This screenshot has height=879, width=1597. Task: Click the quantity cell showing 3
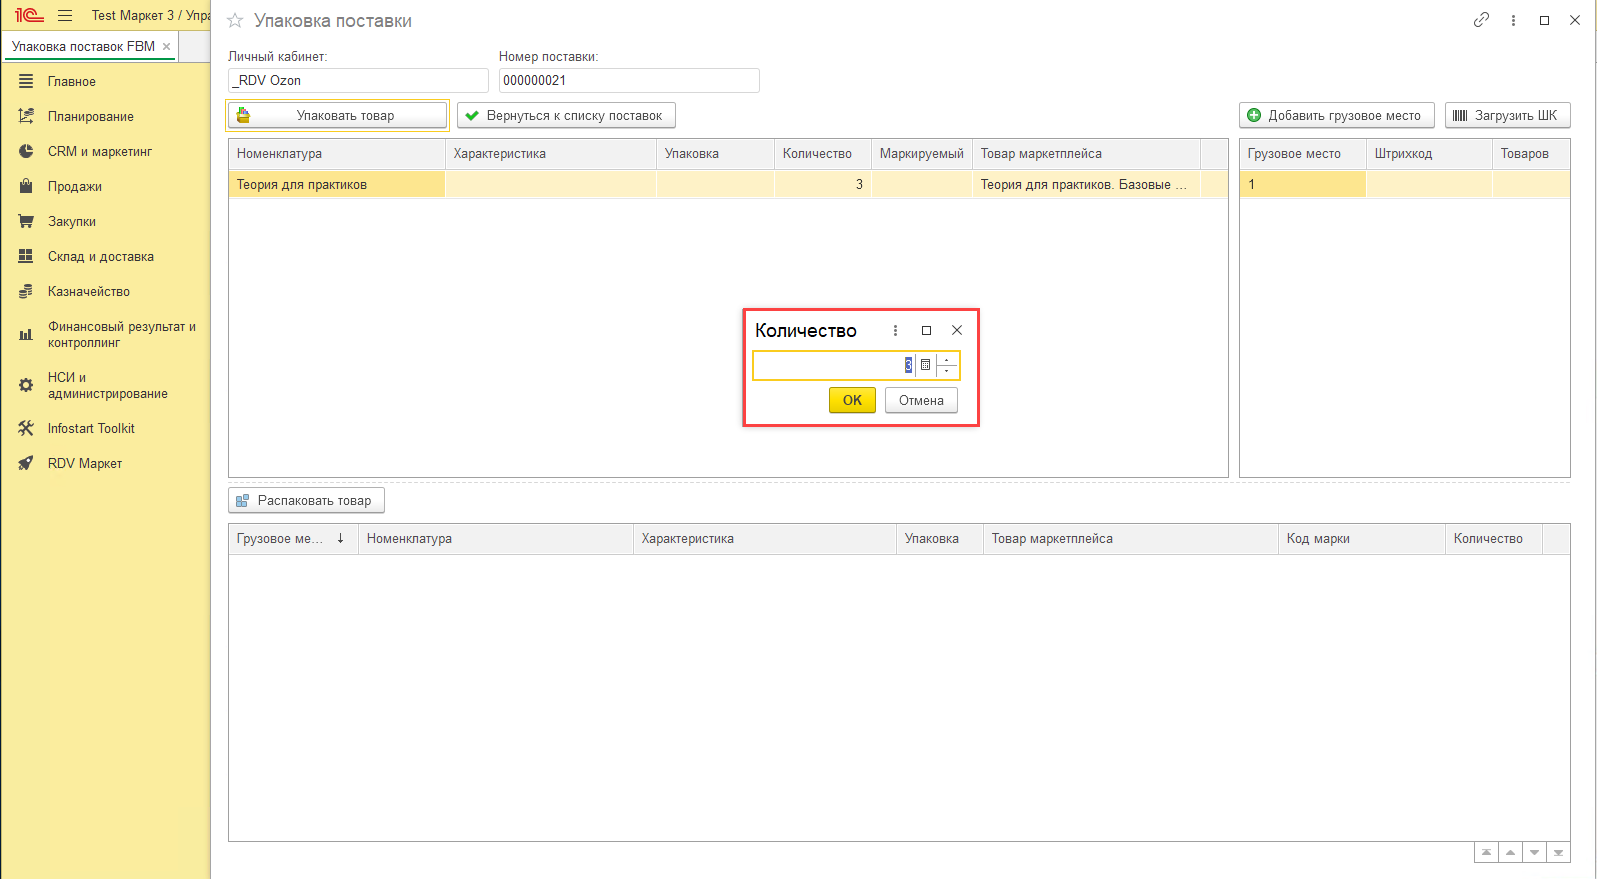coord(823,184)
